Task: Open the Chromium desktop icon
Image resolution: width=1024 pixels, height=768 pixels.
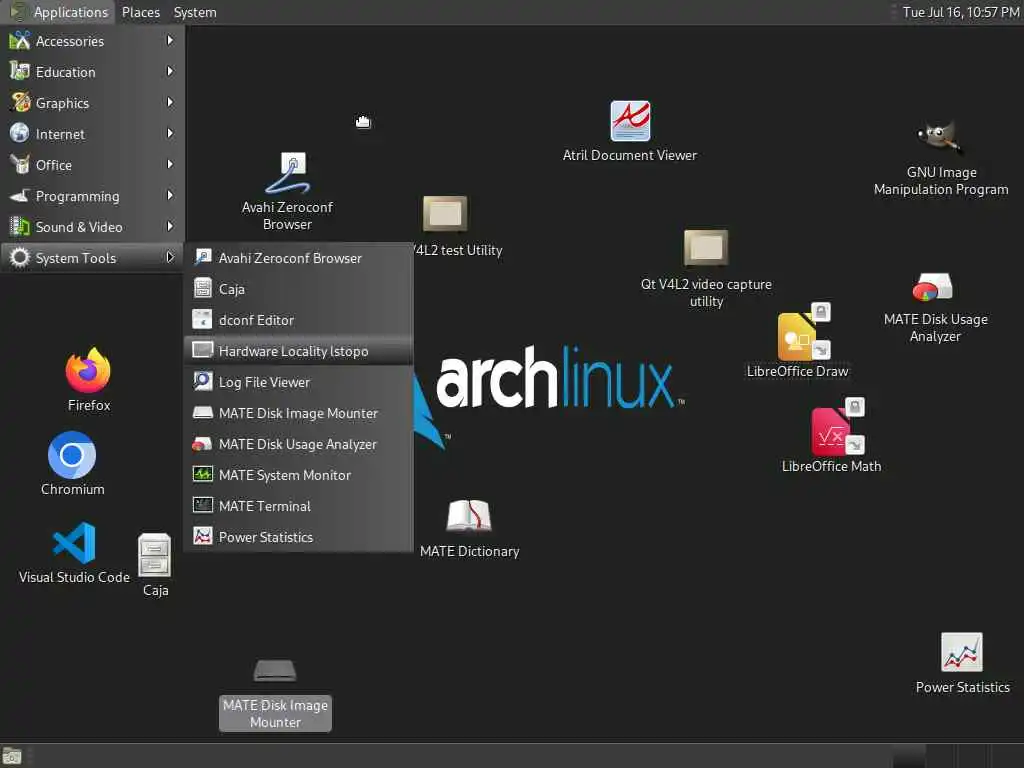Action: 72,455
